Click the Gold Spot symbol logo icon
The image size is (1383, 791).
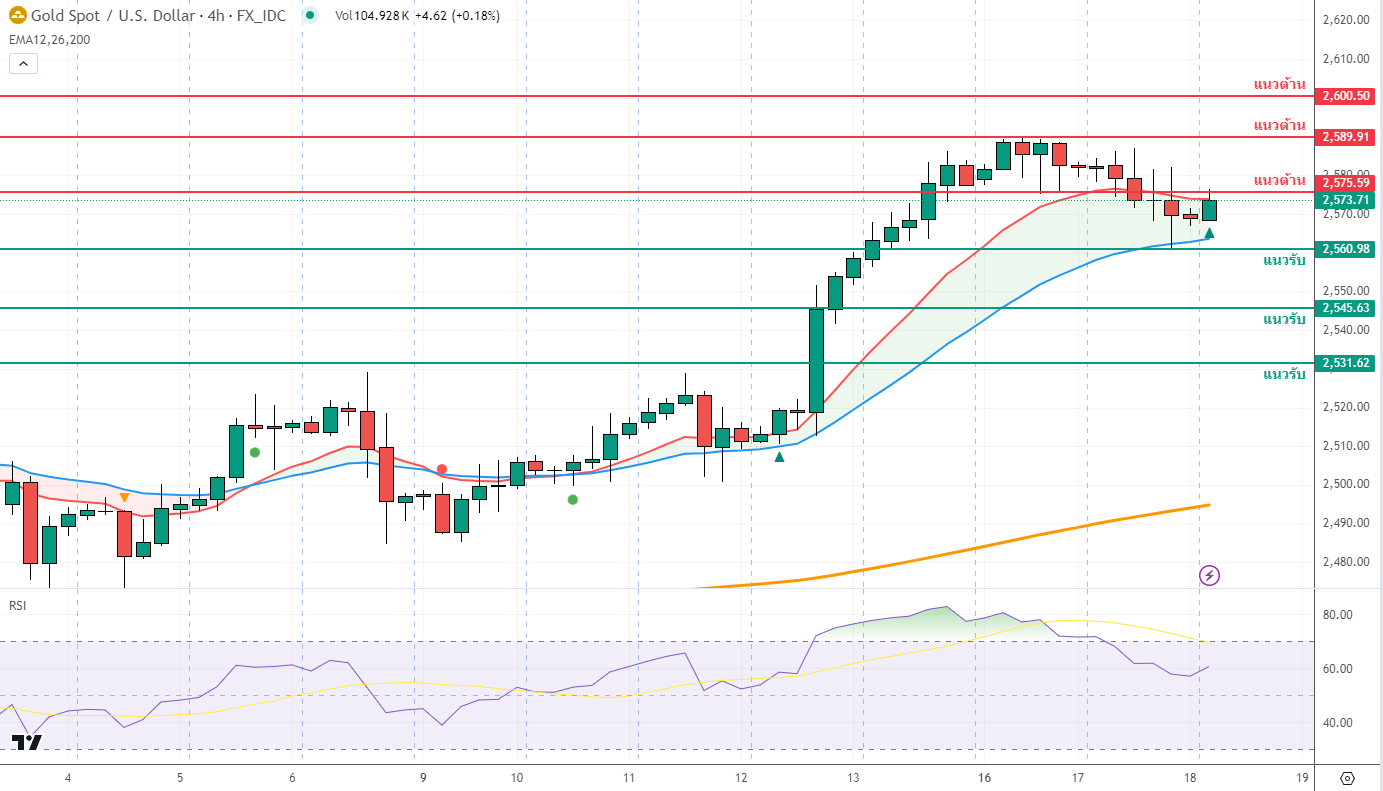point(18,16)
